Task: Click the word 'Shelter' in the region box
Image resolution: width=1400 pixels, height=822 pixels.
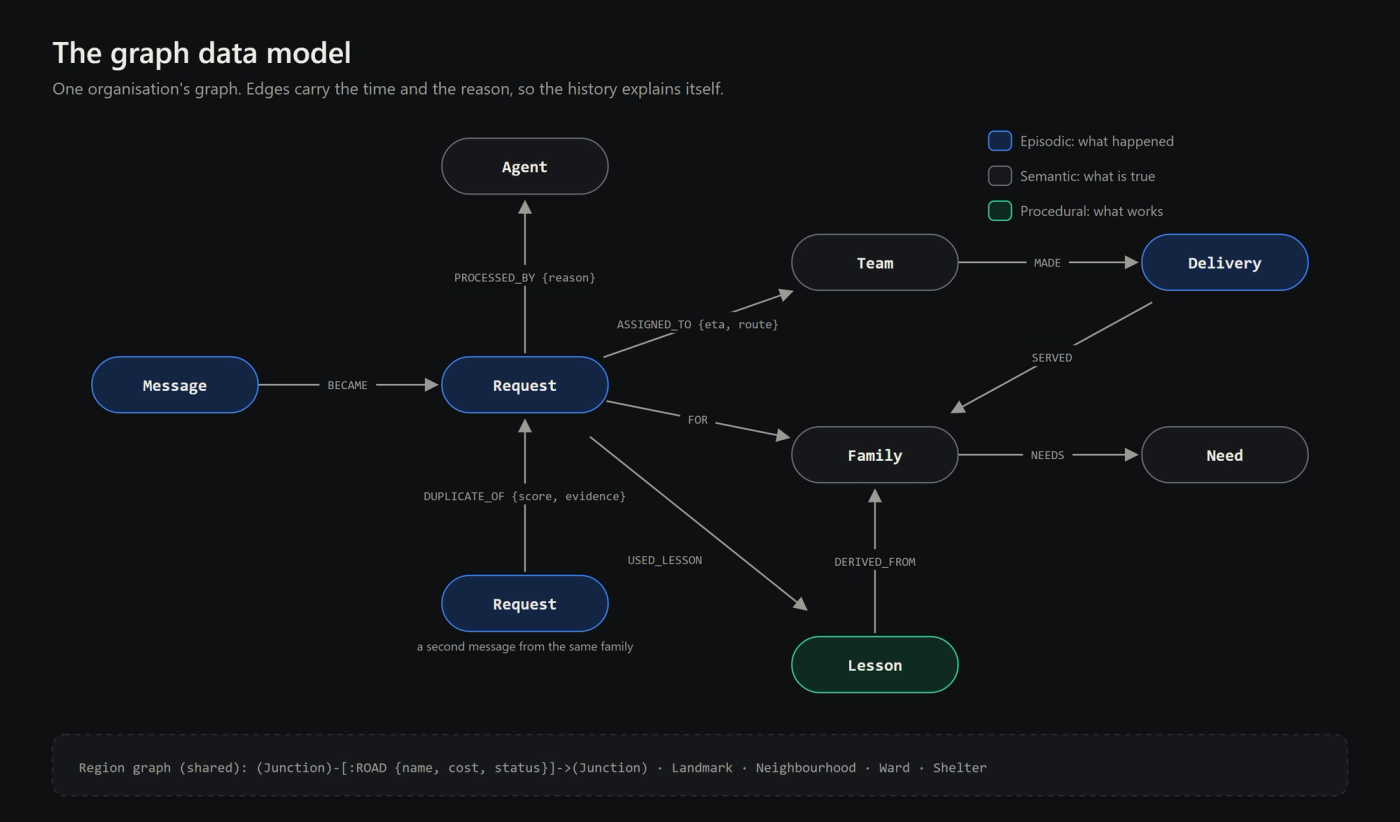Action: [x=960, y=768]
